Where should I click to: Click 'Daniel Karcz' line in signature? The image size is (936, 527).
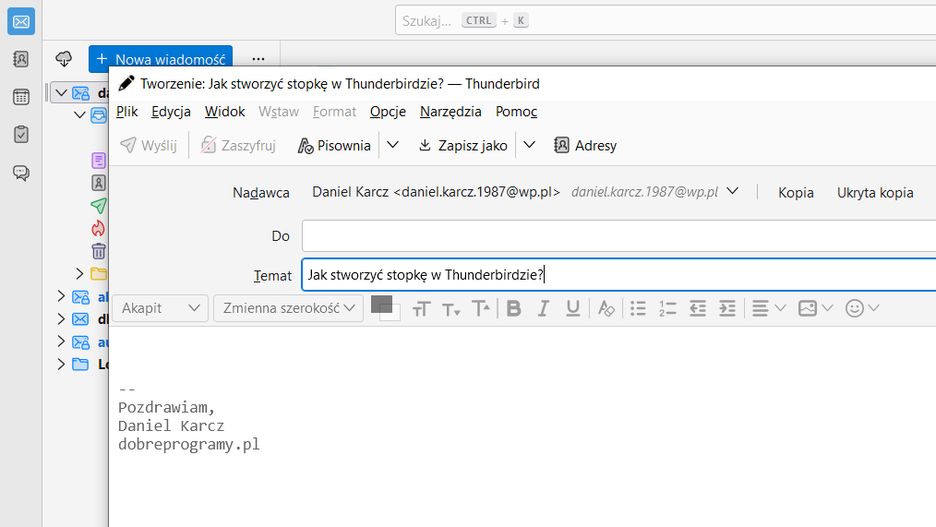coord(171,426)
